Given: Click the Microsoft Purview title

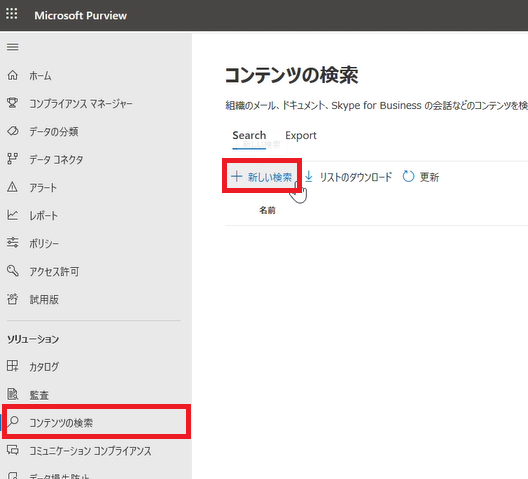Looking at the screenshot, I should (x=80, y=15).
